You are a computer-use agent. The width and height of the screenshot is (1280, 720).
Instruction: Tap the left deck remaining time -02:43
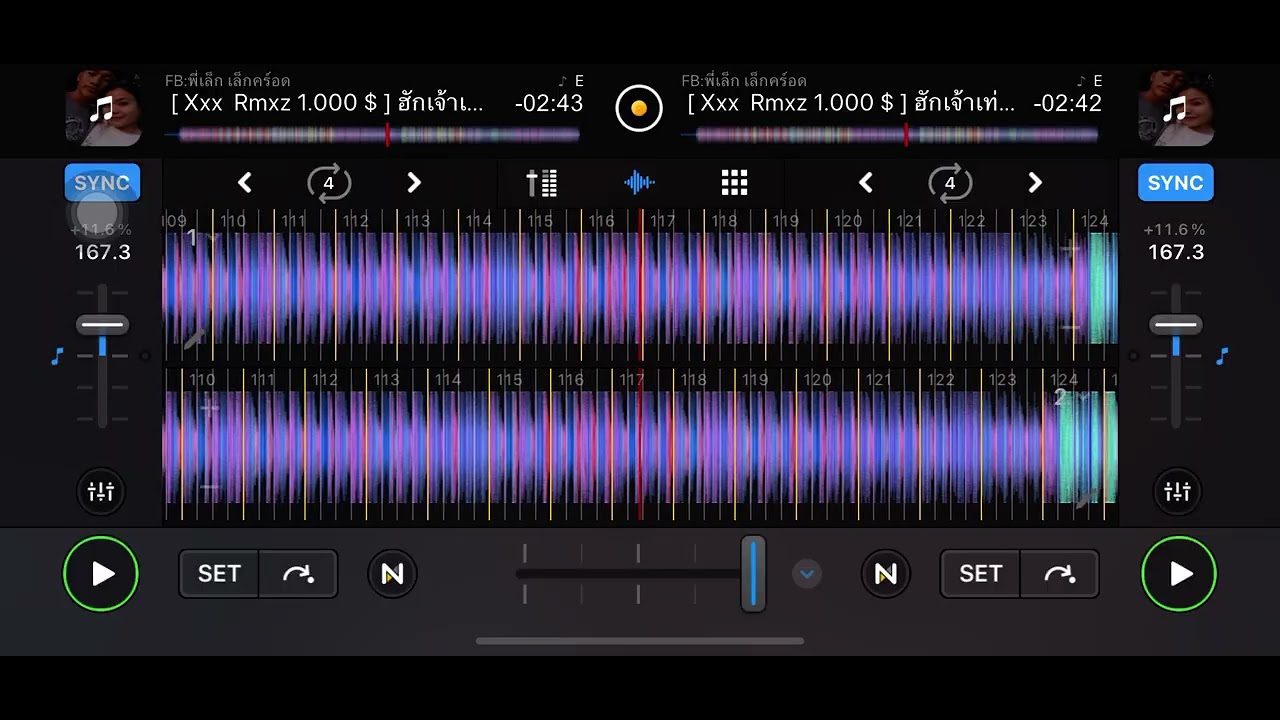click(x=549, y=103)
